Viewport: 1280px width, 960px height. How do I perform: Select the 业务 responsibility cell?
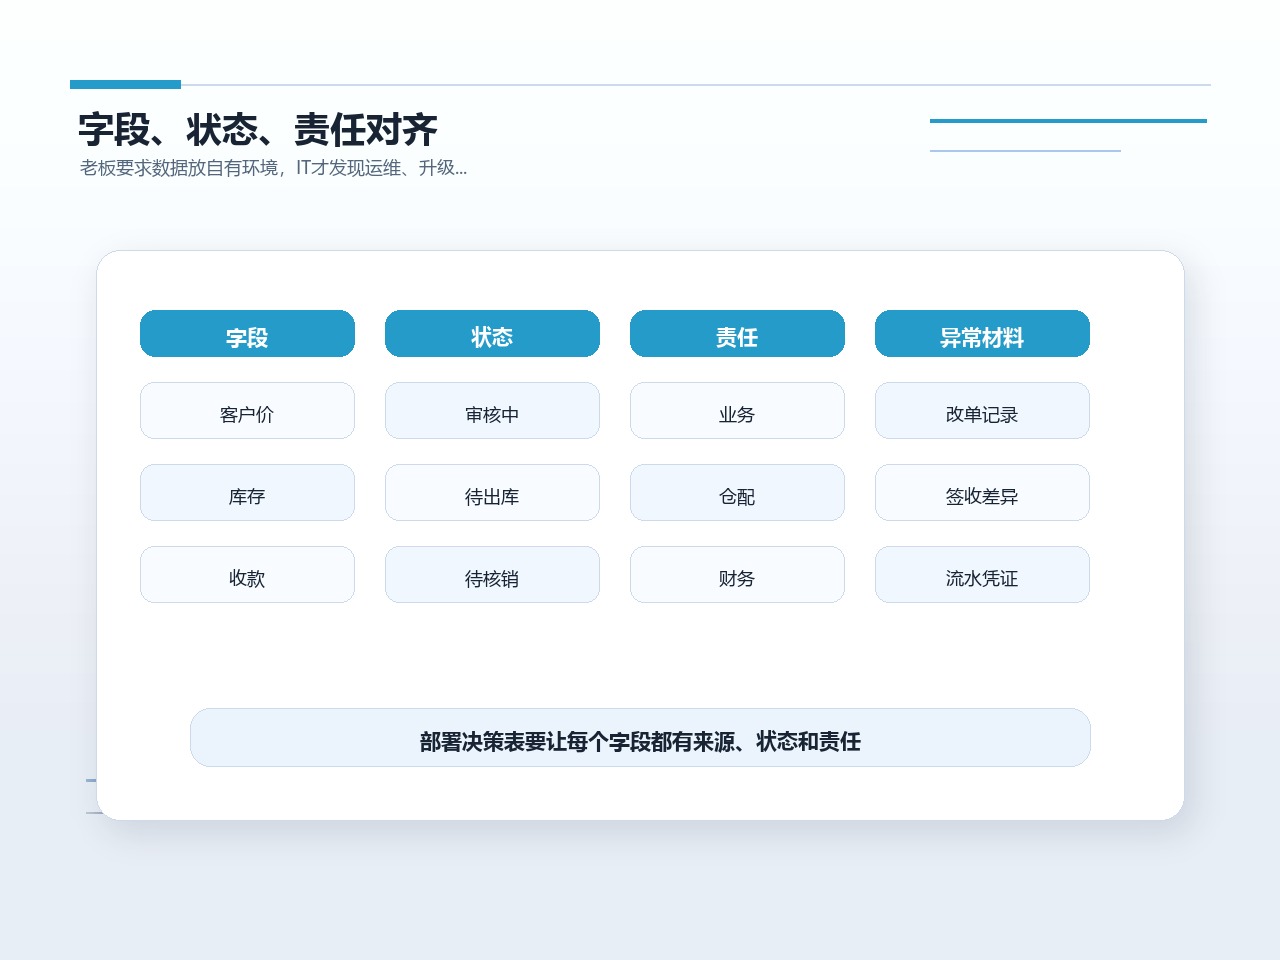[737, 411]
